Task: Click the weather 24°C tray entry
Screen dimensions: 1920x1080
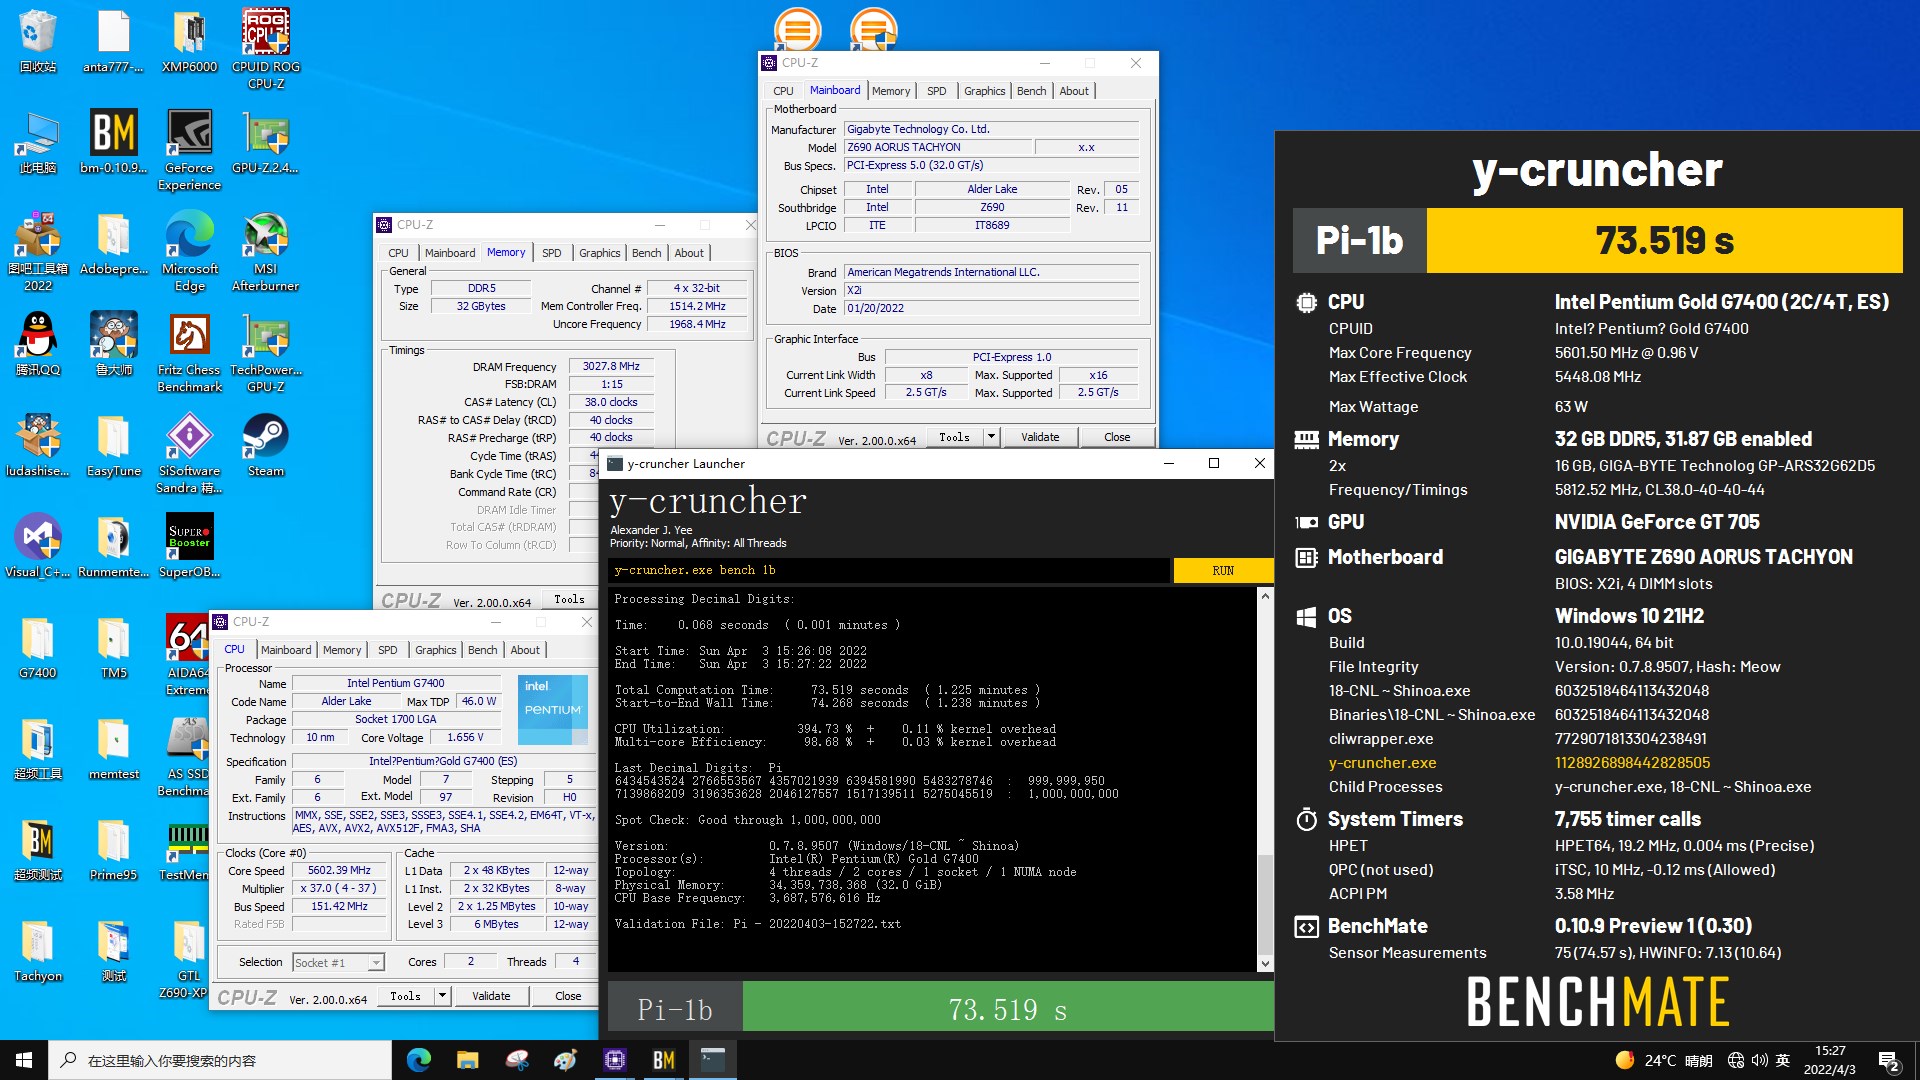Action: coord(1664,1061)
